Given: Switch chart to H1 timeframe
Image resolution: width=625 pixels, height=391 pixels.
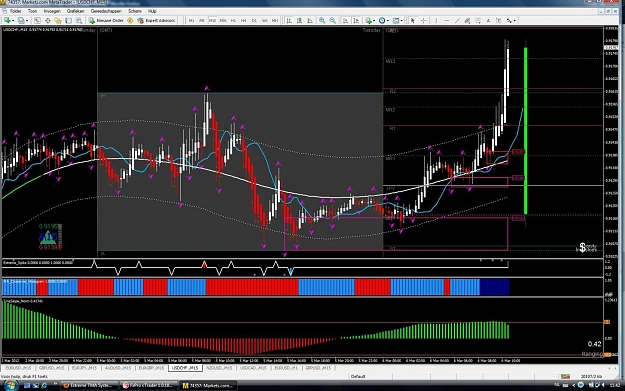Looking at the screenshot, I should click(x=233, y=20).
